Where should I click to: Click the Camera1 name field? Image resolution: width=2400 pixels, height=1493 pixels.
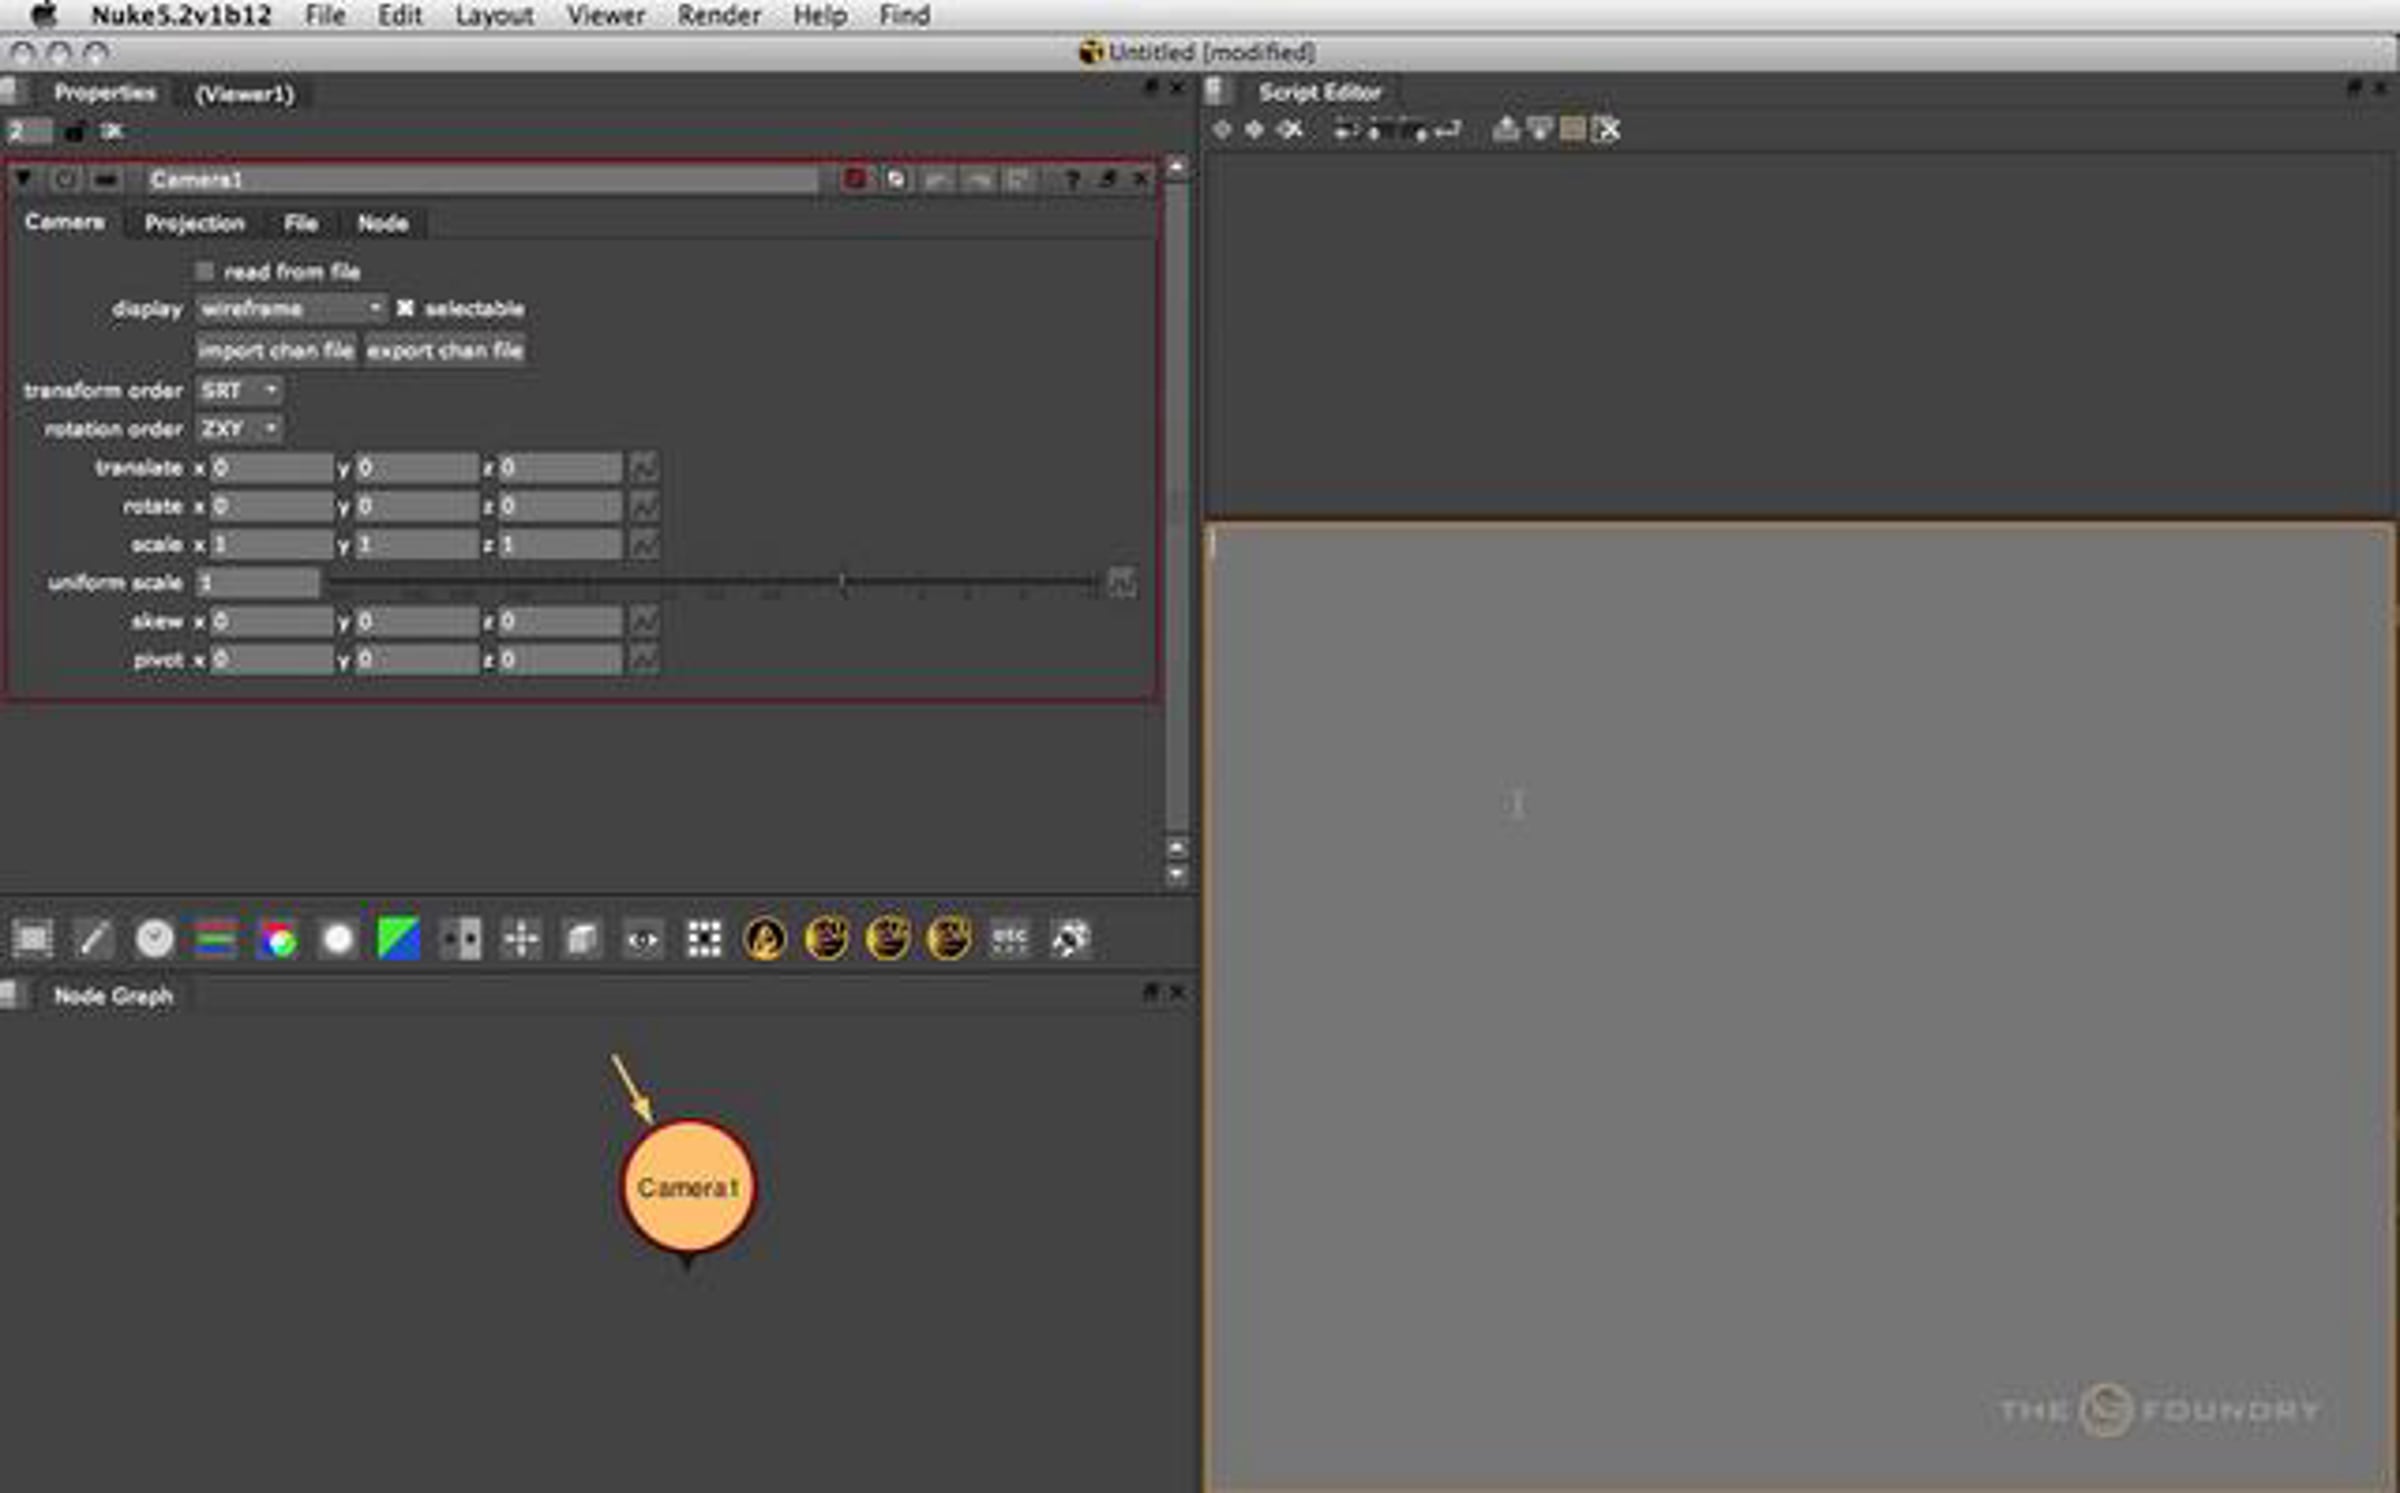[x=482, y=180]
